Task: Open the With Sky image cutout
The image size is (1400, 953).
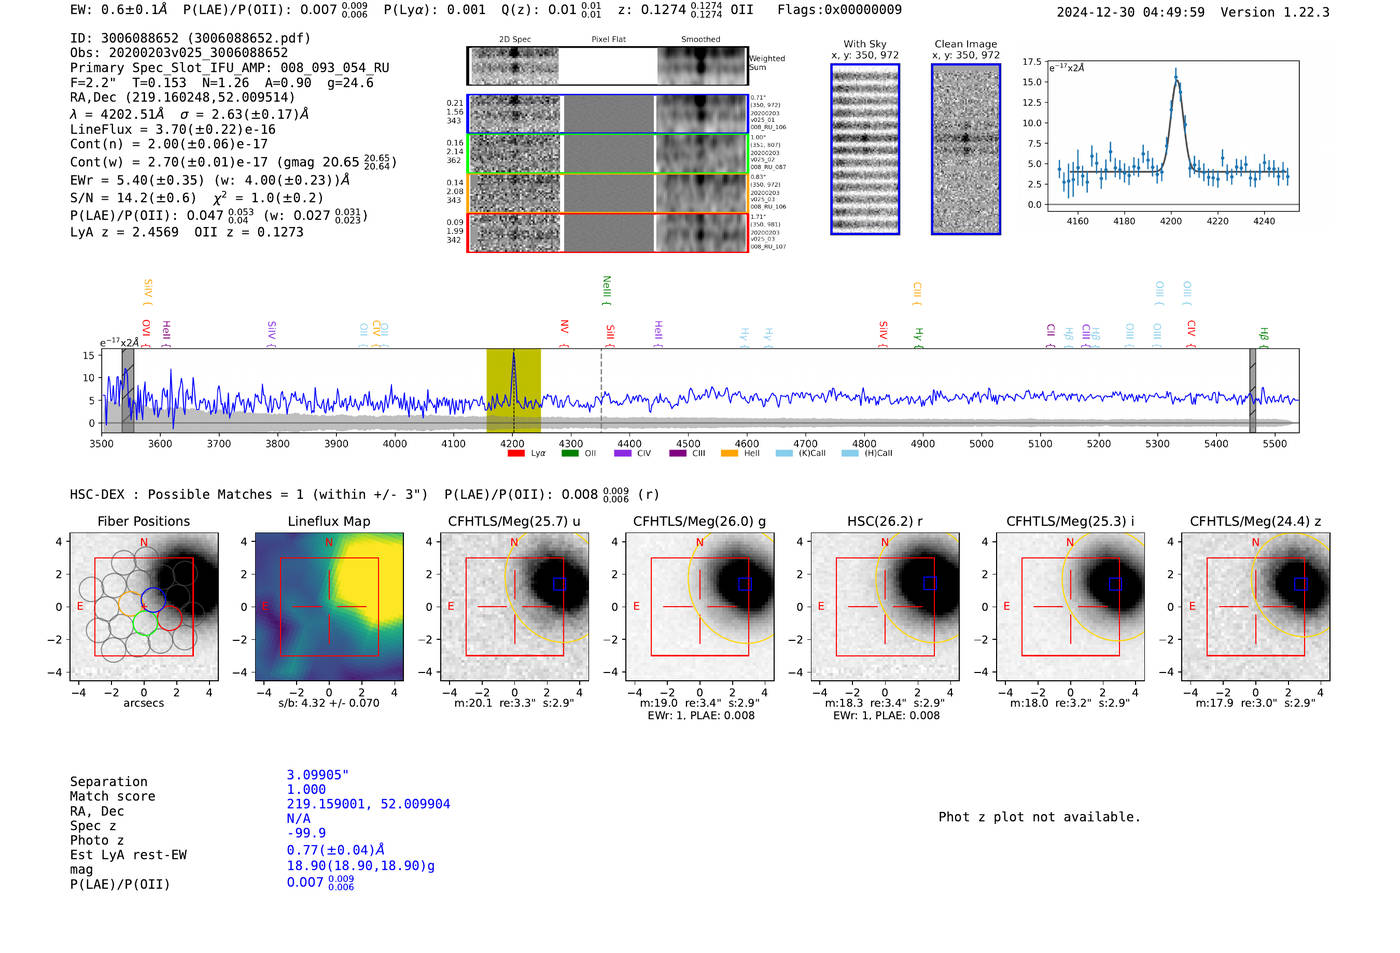Action: (865, 149)
